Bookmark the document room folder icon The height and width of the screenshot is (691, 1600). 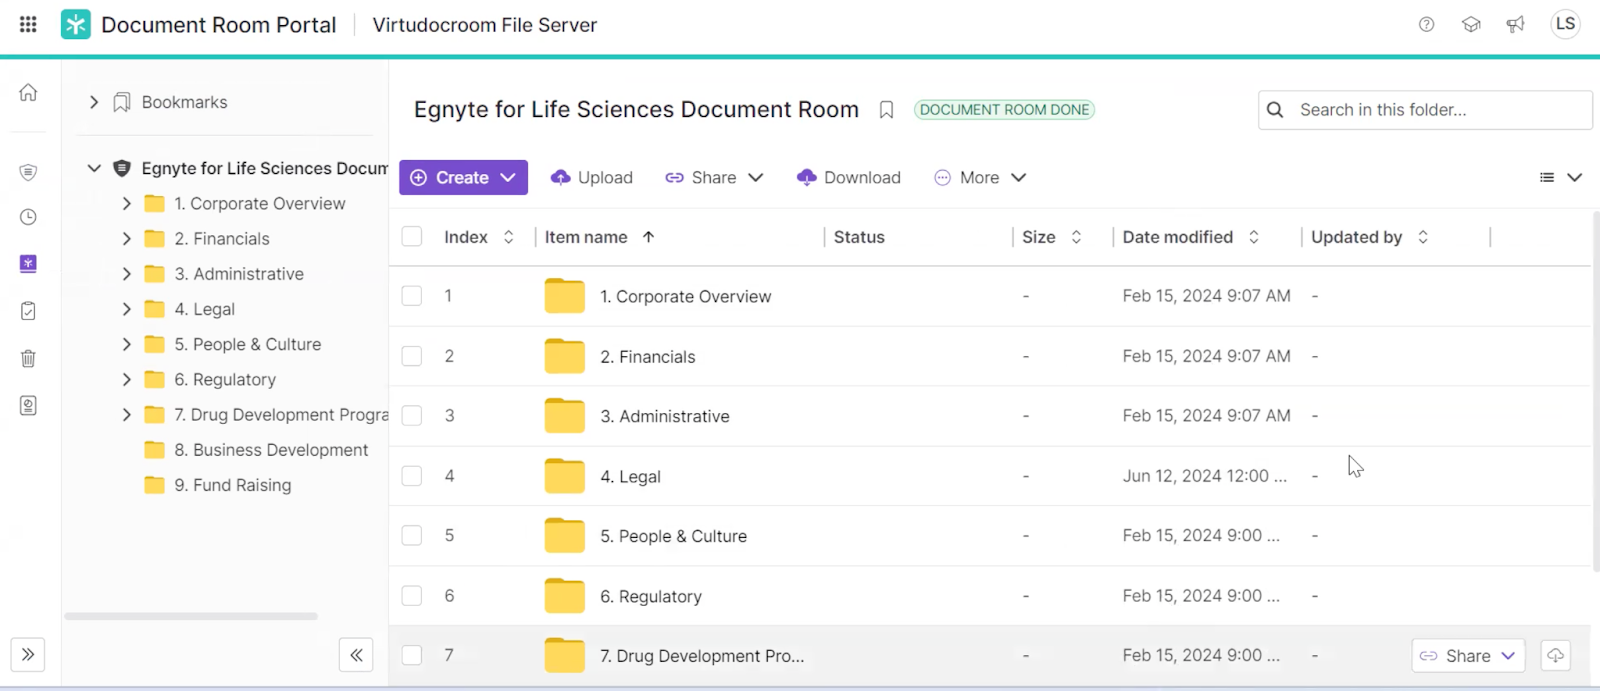point(886,110)
